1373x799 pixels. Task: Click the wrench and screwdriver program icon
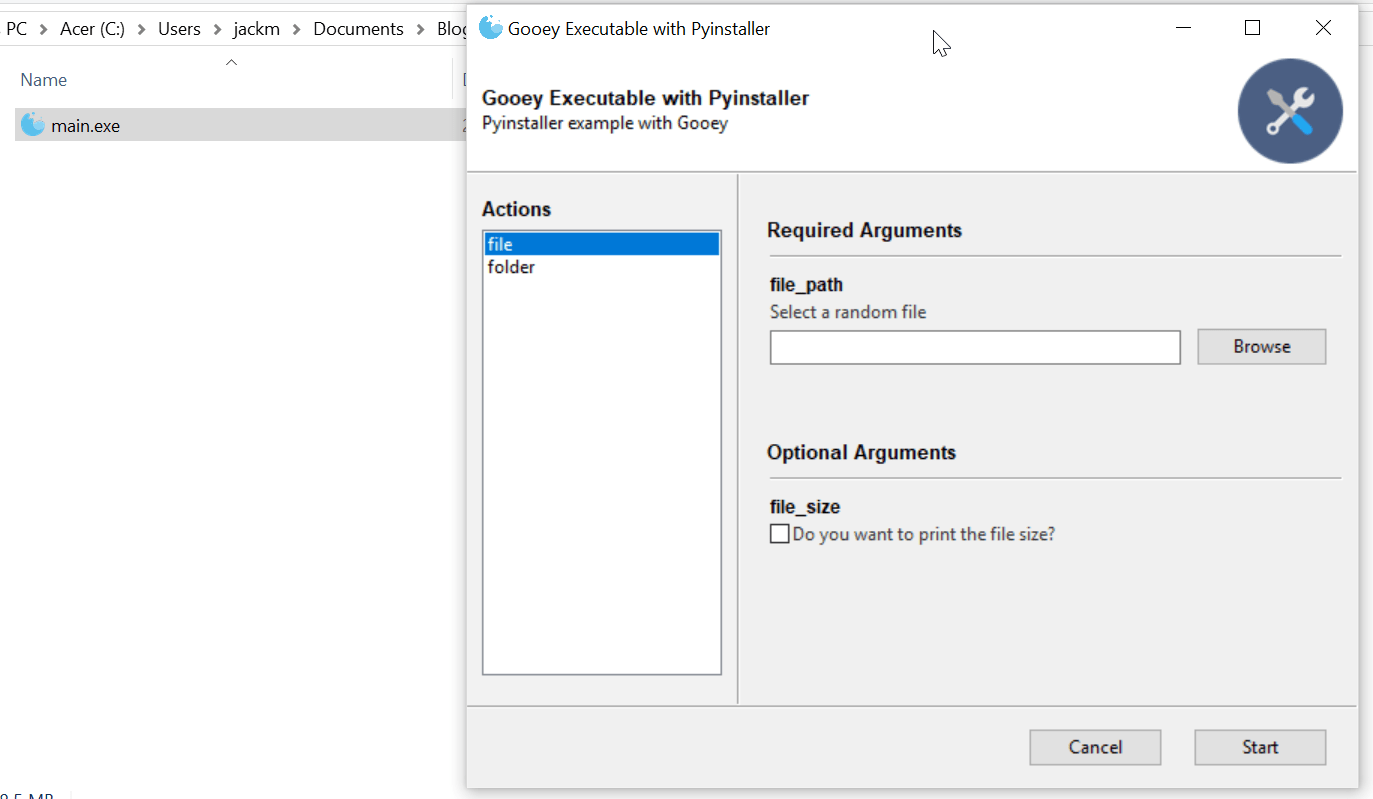pyautogui.click(x=1290, y=111)
